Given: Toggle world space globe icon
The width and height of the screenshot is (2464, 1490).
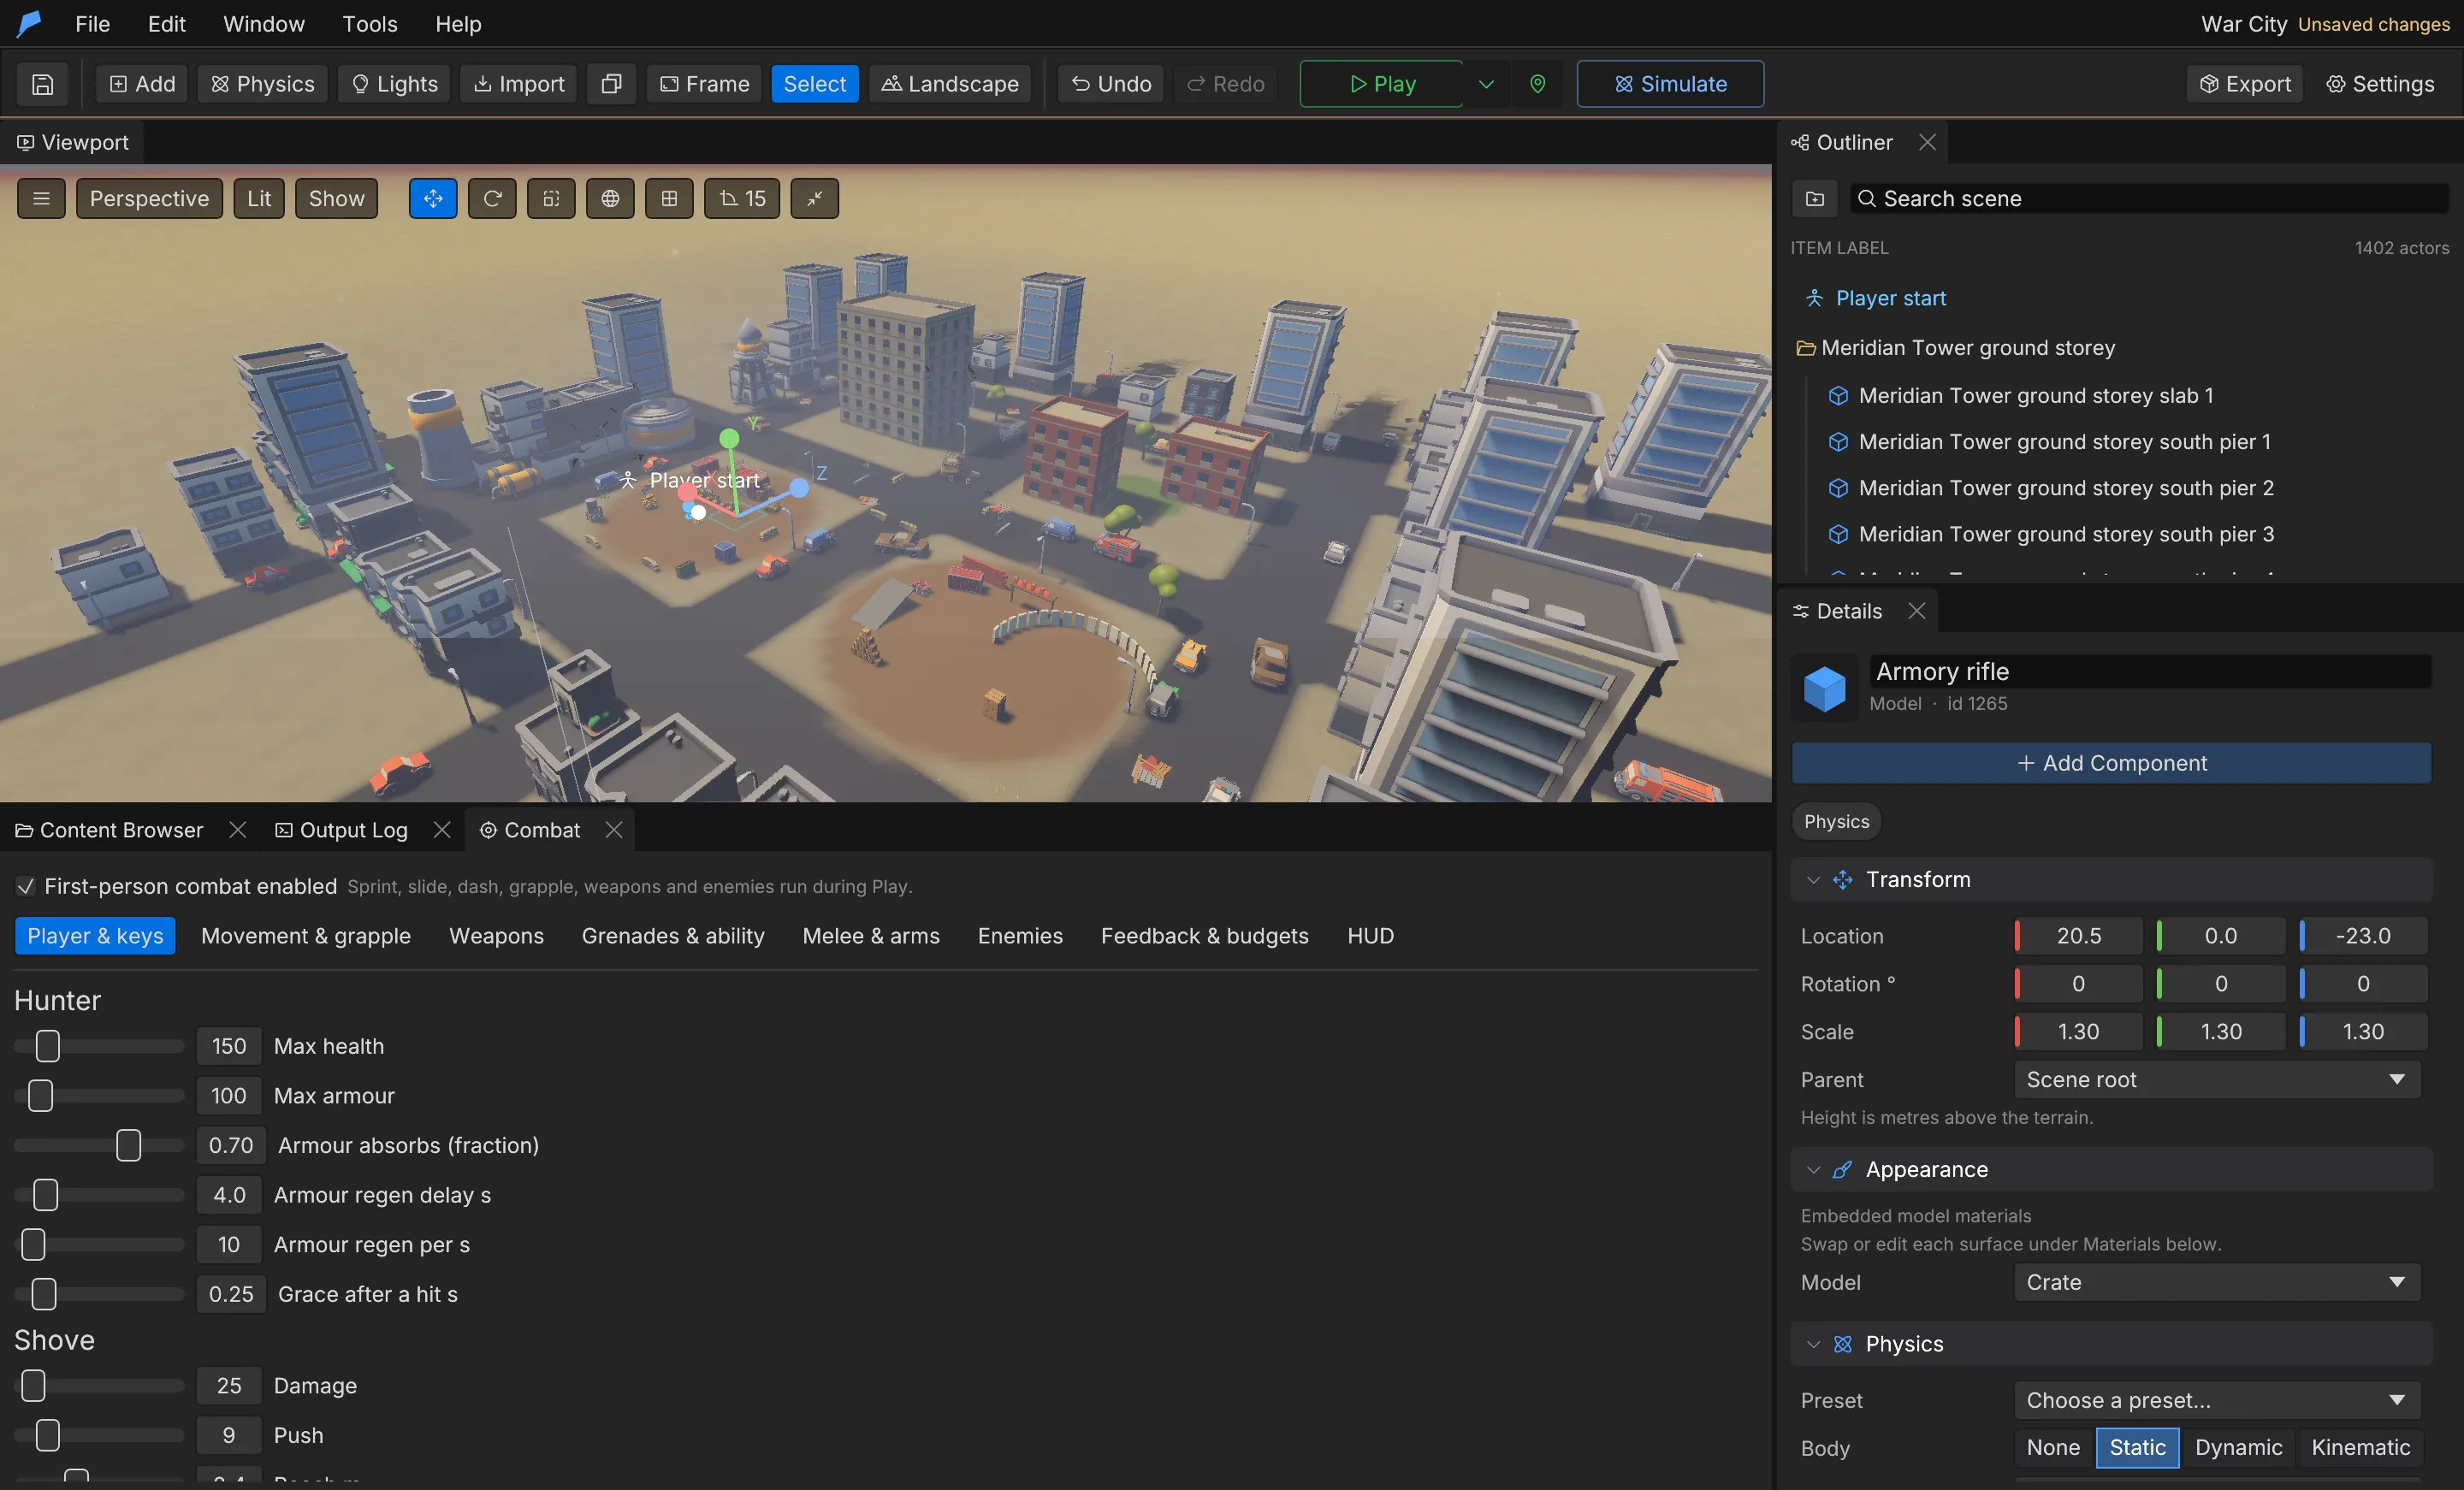Looking at the screenshot, I should [610, 198].
